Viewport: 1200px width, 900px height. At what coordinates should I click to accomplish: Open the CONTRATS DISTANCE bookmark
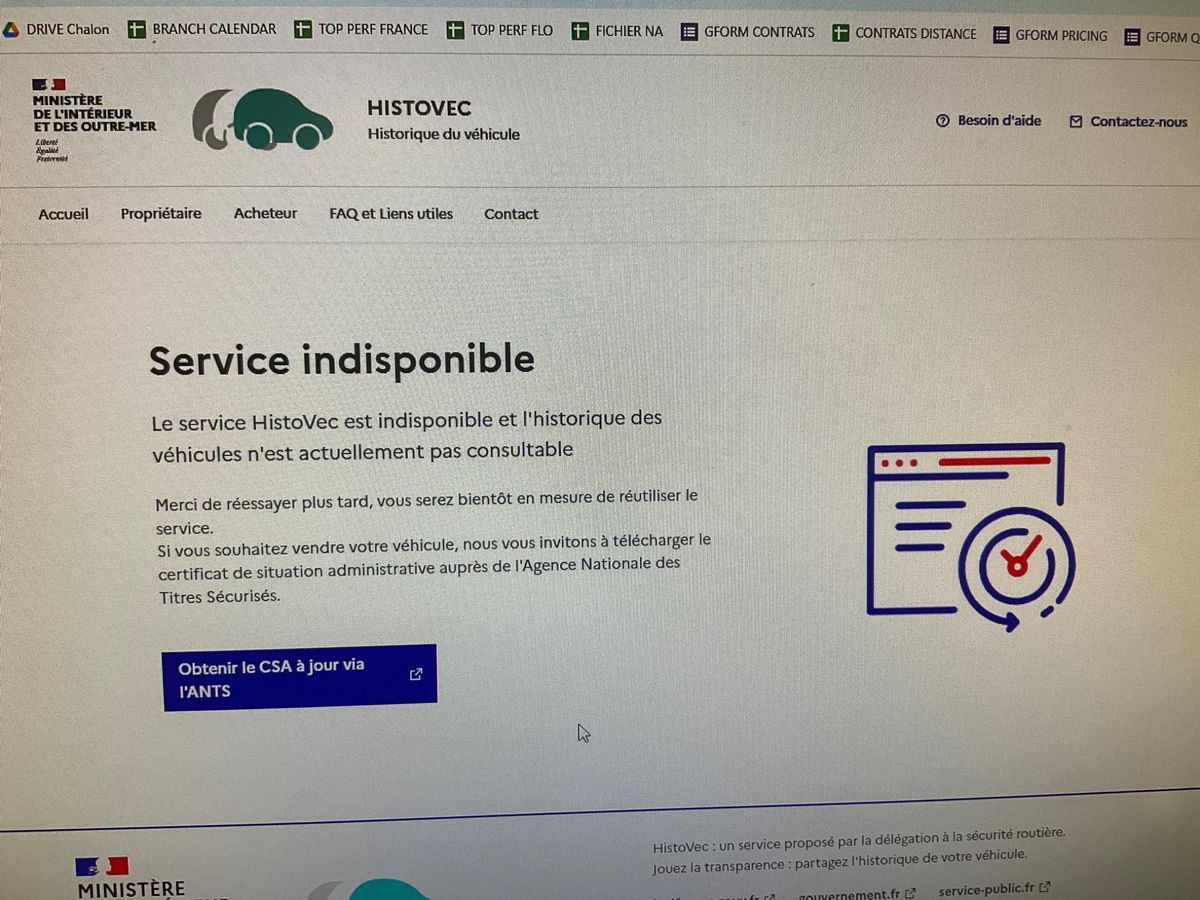(x=904, y=33)
